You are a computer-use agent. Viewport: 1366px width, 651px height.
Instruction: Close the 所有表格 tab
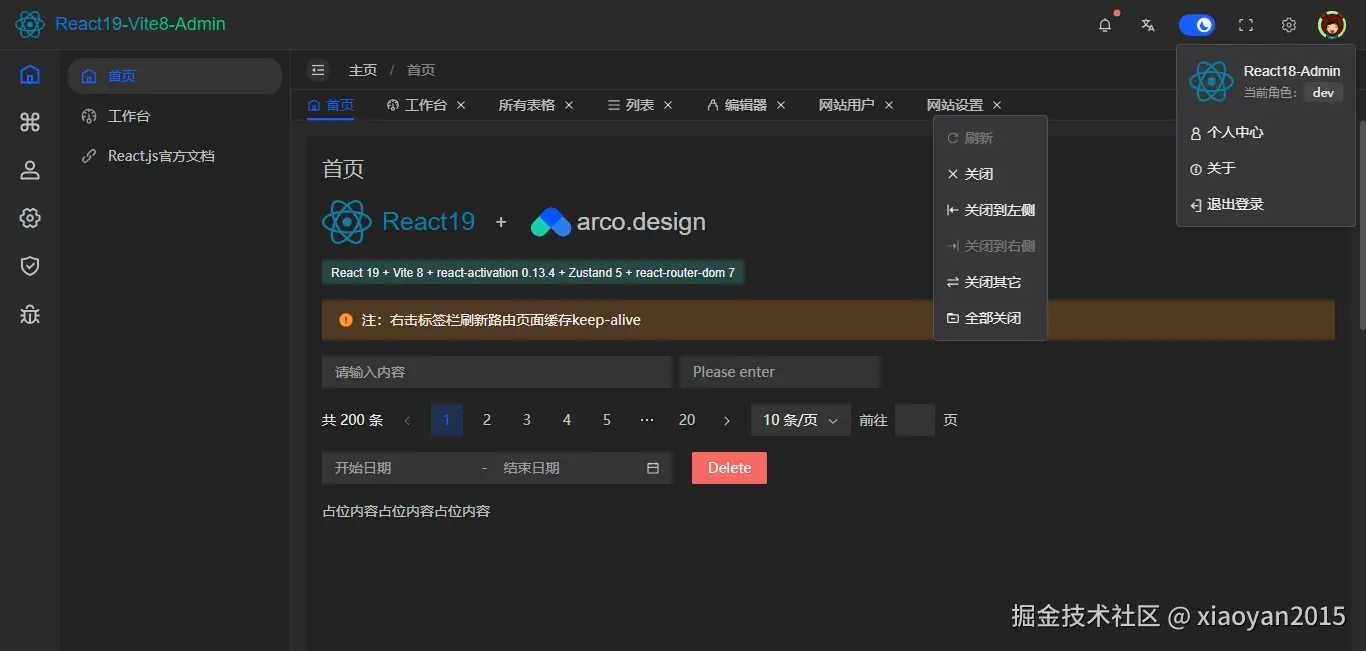pyautogui.click(x=569, y=105)
